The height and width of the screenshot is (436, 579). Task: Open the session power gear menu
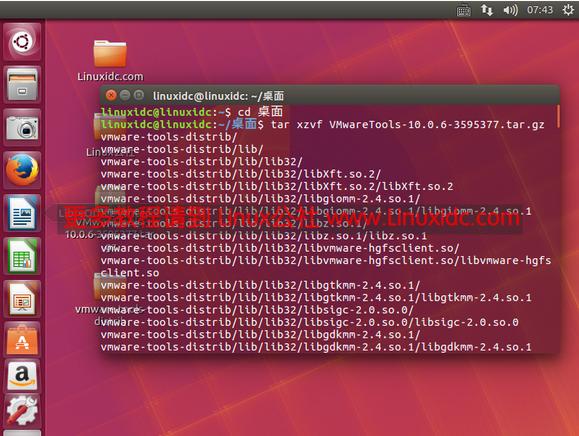click(x=568, y=10)
